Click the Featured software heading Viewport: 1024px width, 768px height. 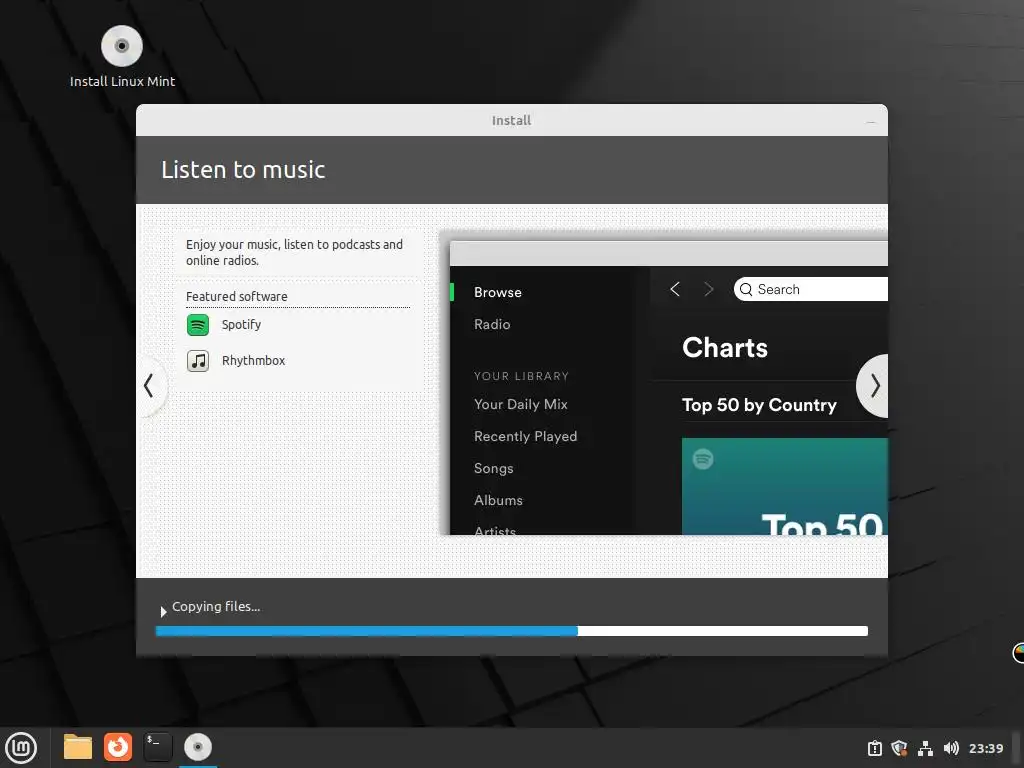tap(236, 296)
